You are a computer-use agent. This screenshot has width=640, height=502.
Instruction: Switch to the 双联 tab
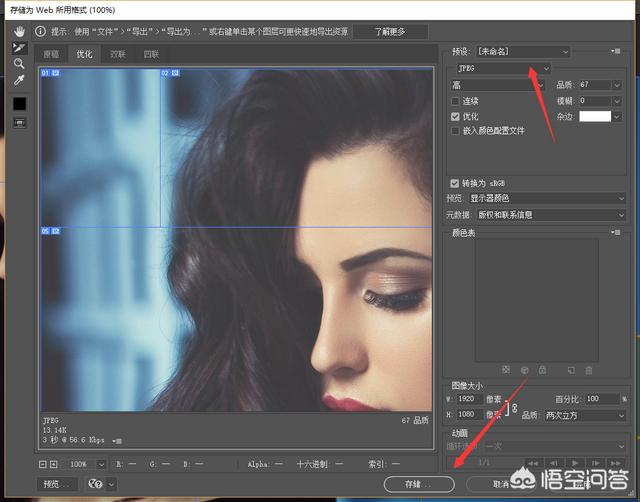pyautogui.click(x=118, y=54)
